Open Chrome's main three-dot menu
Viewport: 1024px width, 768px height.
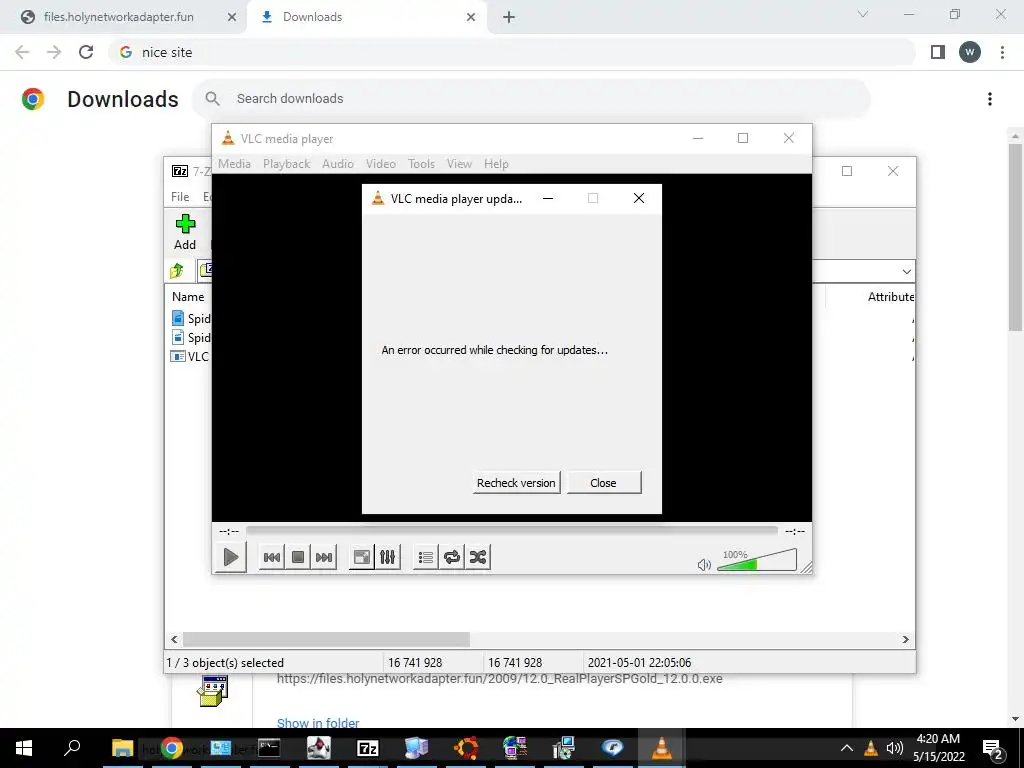[x=1002, y=52]
